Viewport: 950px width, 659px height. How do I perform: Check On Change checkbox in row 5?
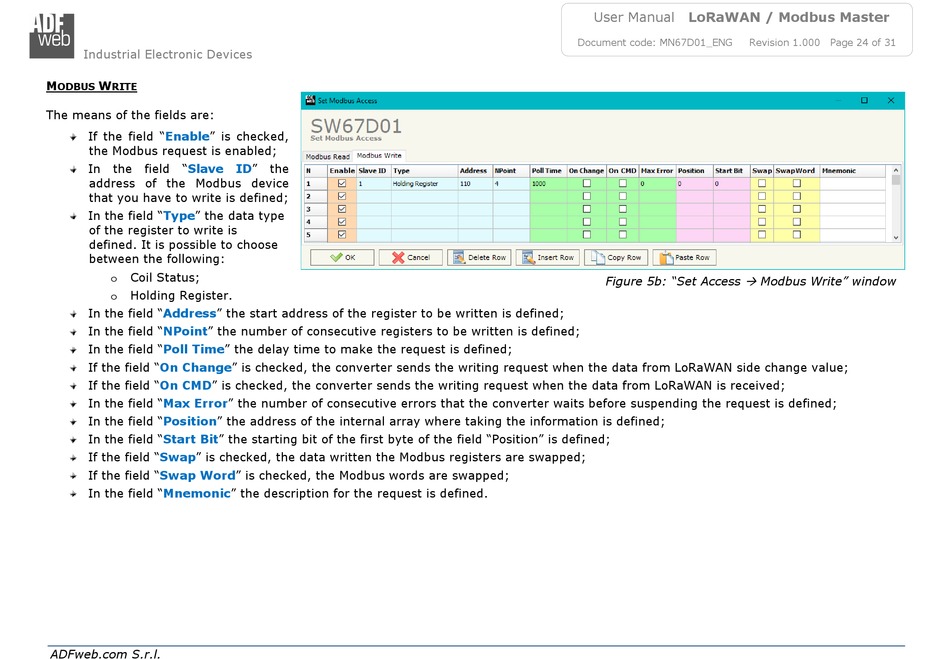586,234
